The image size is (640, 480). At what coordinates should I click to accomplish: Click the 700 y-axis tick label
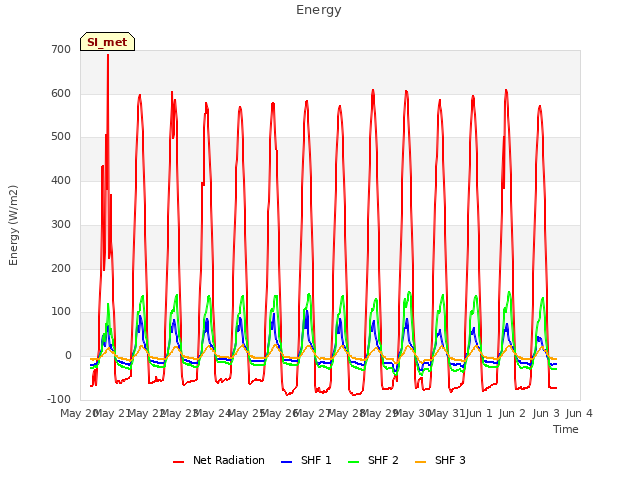pos(61,49)
